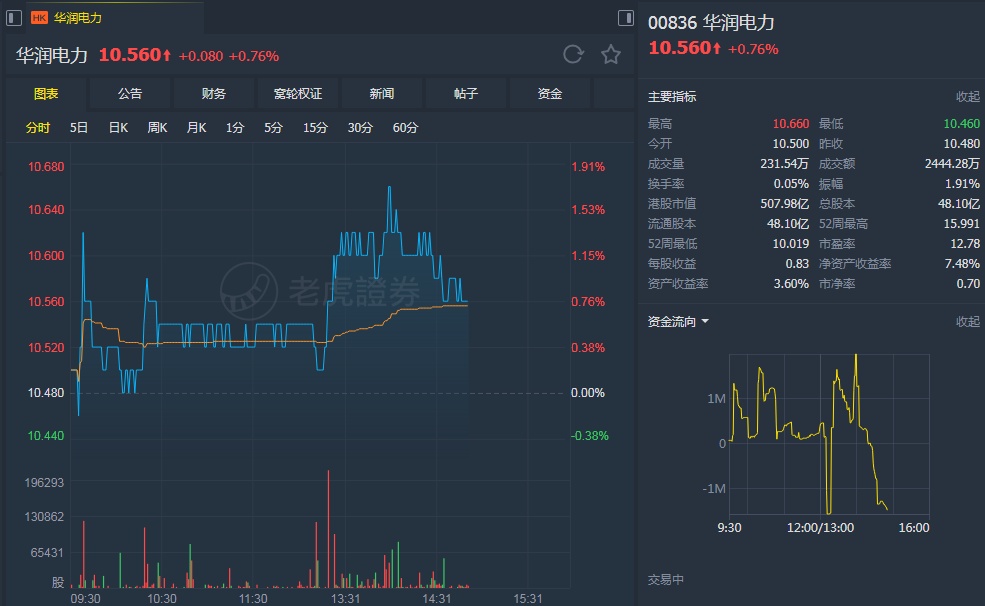Collapse the 主要指标 section via 收起
Image resolution: width=985 pixels, height=606 pixels.
[x=967, y=97]
